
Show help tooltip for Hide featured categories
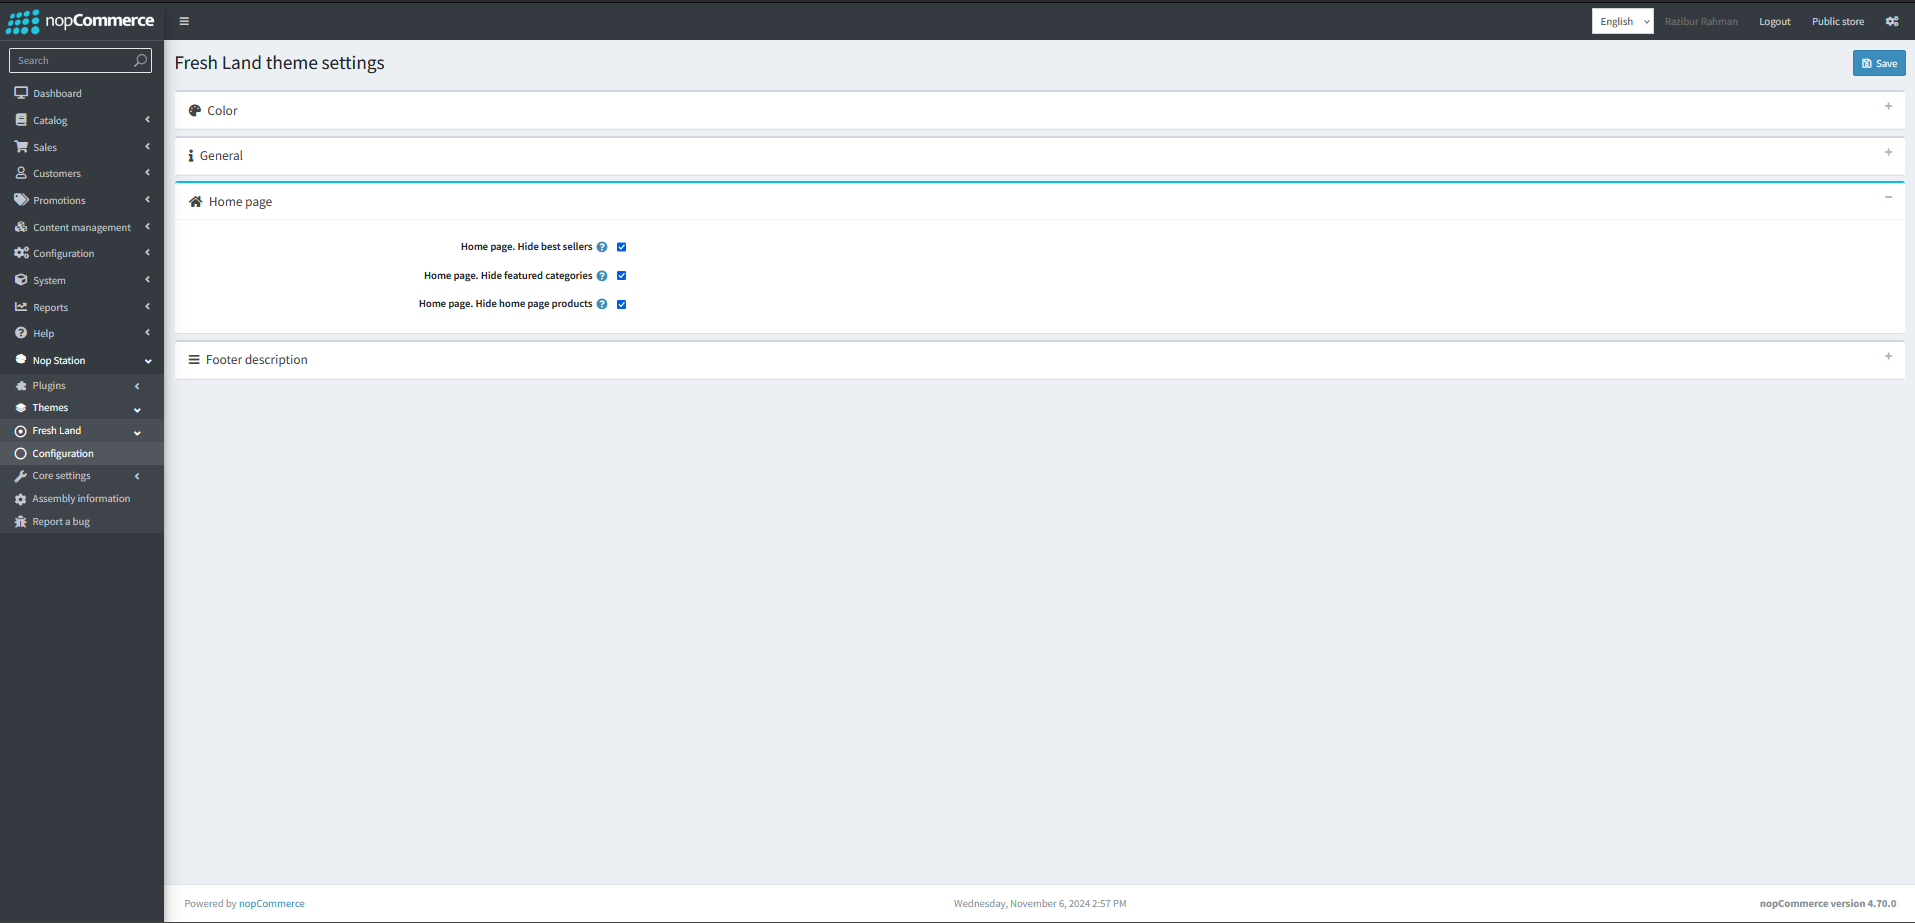602,276
